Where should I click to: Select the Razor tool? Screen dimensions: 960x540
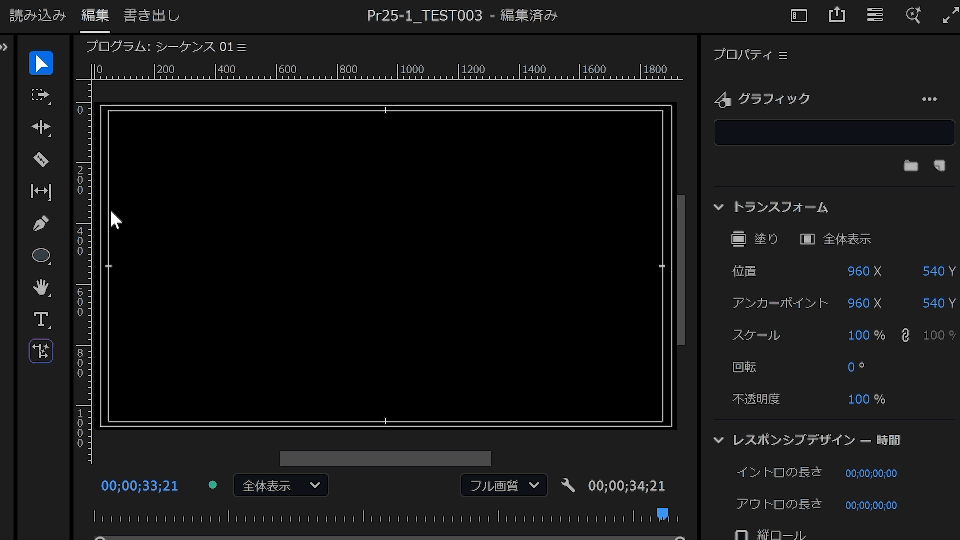41,159
